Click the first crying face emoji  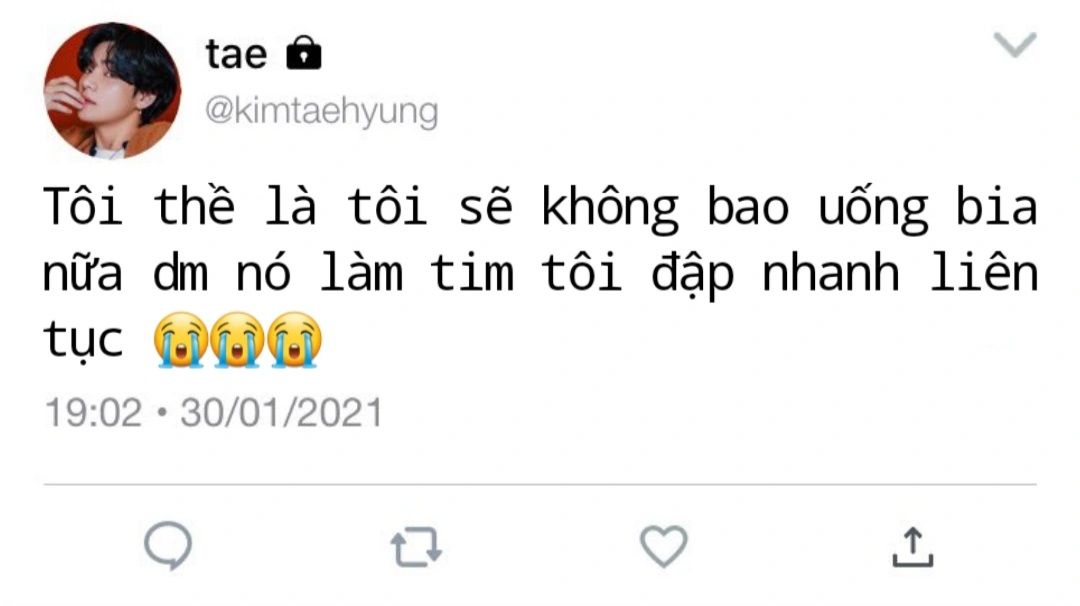[180, 339]
